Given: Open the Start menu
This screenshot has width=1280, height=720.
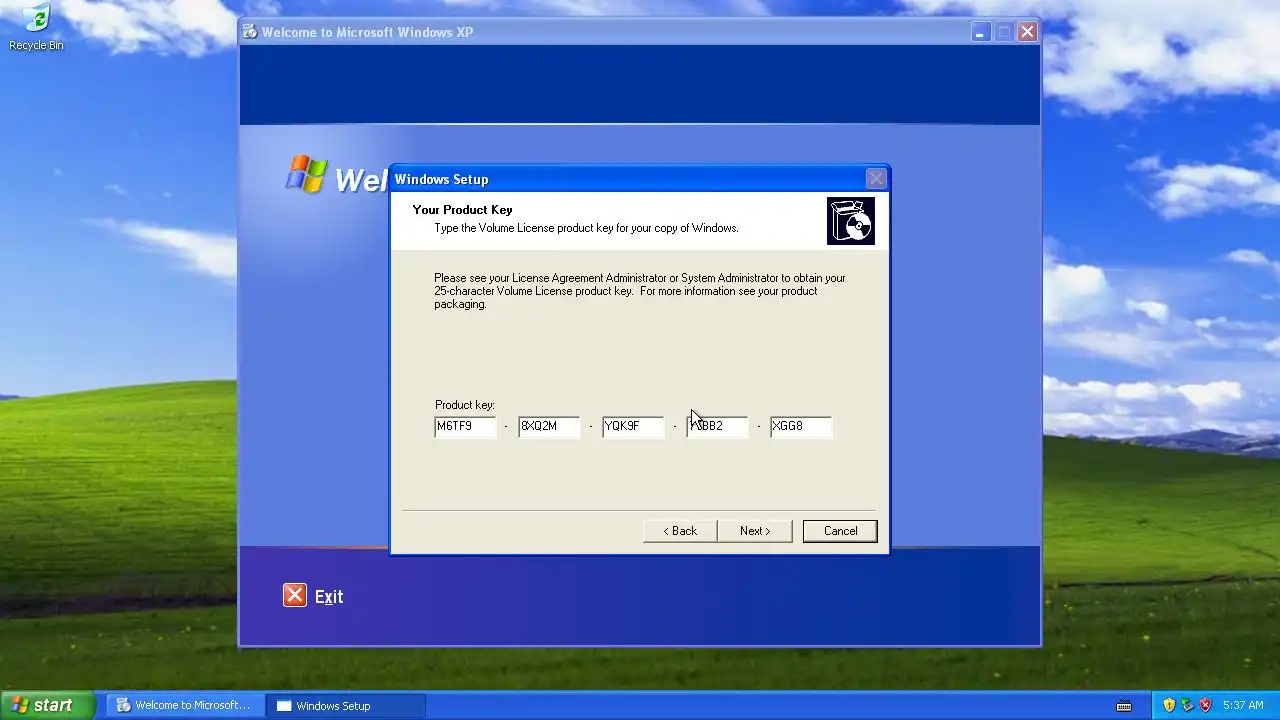Looking at the screenshot, I should tap(48, 705).
